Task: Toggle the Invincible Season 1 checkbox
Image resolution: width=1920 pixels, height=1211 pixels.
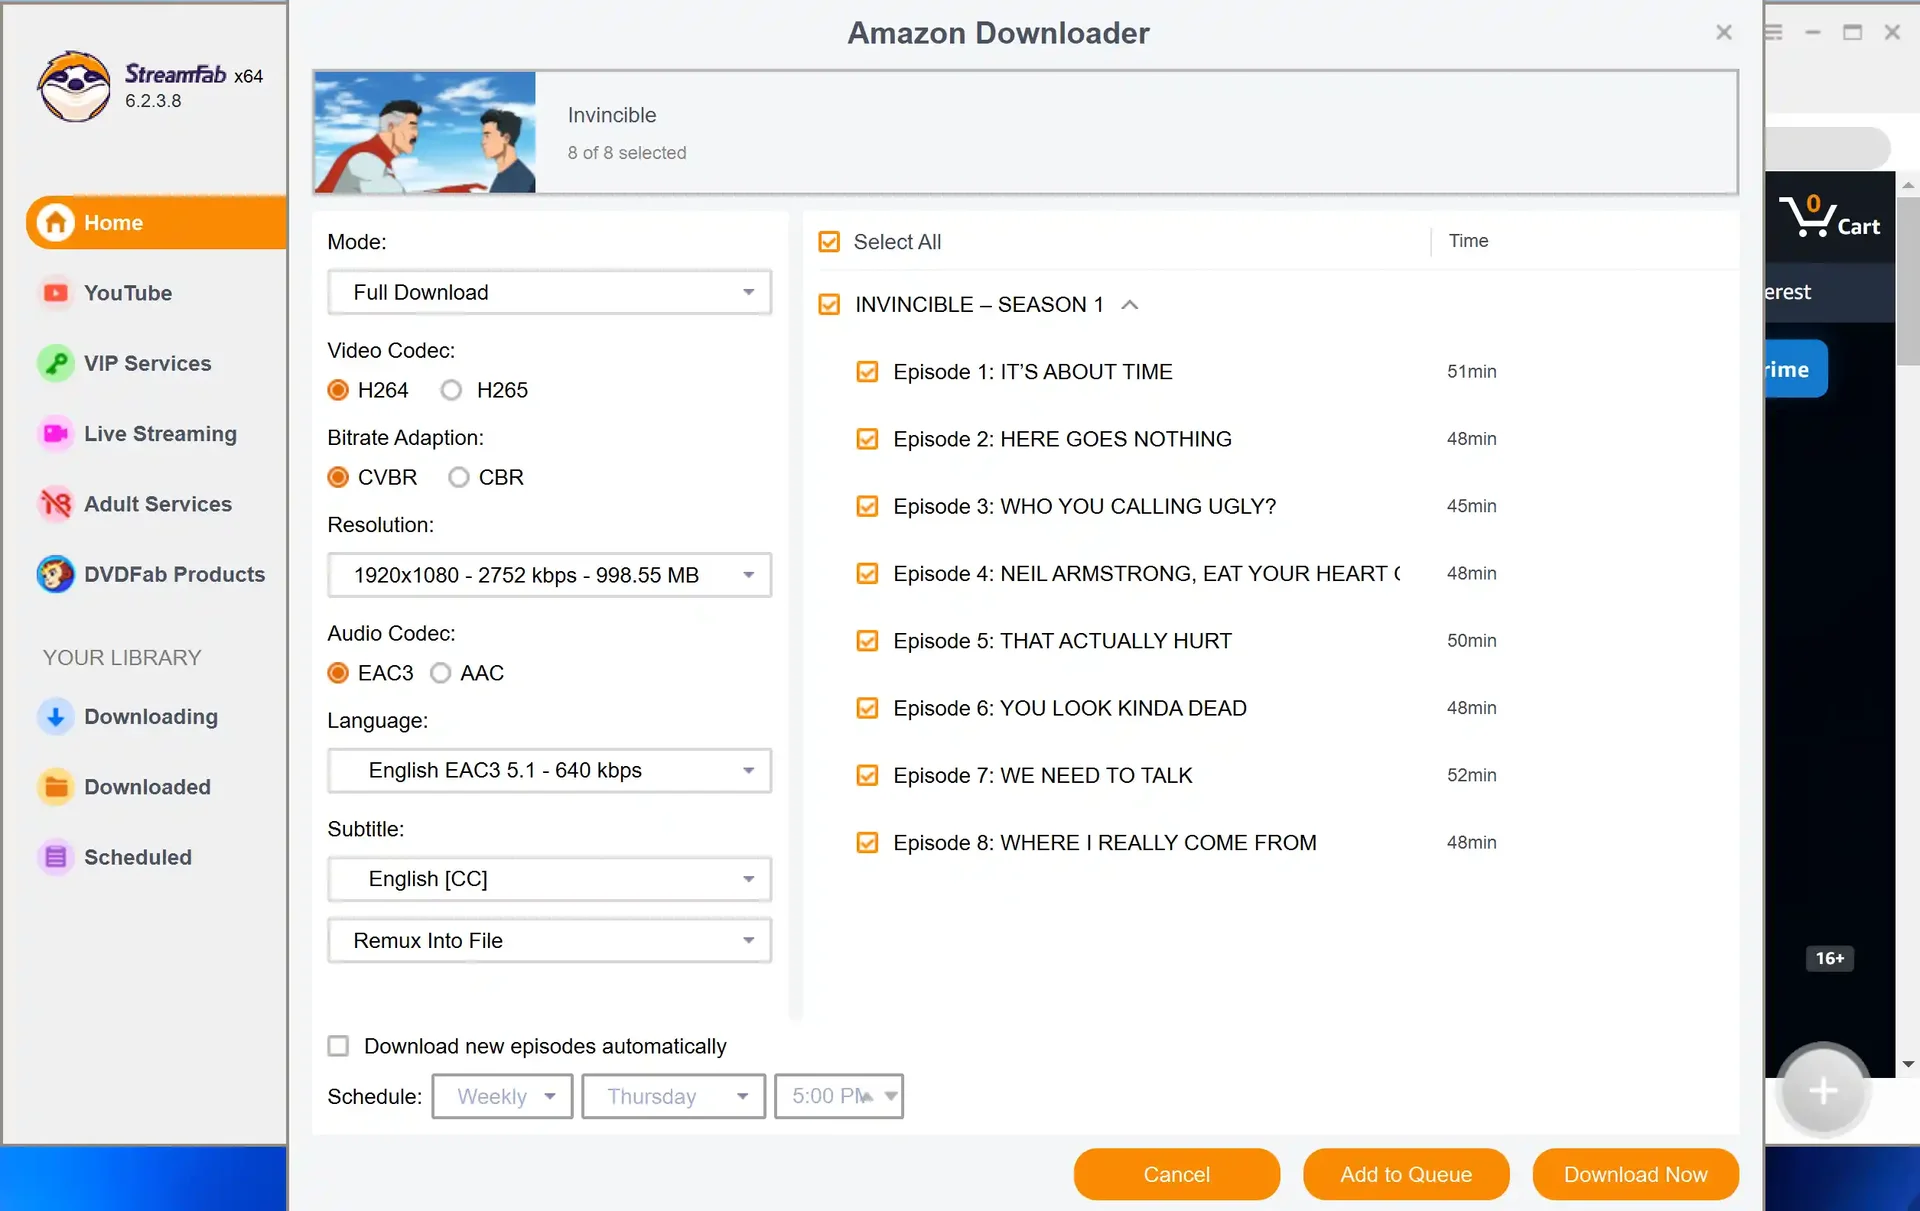Action: pos(829,304)
